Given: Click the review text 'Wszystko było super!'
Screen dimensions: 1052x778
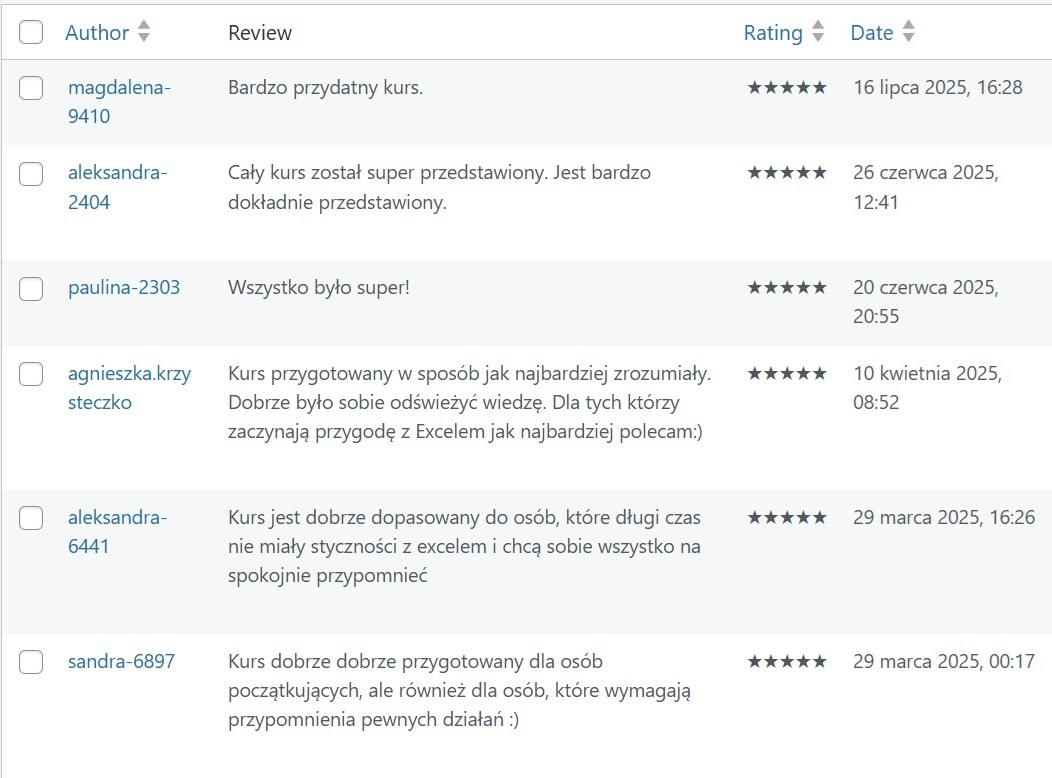Looking at the screenshot, I should [x=319, y=288].
